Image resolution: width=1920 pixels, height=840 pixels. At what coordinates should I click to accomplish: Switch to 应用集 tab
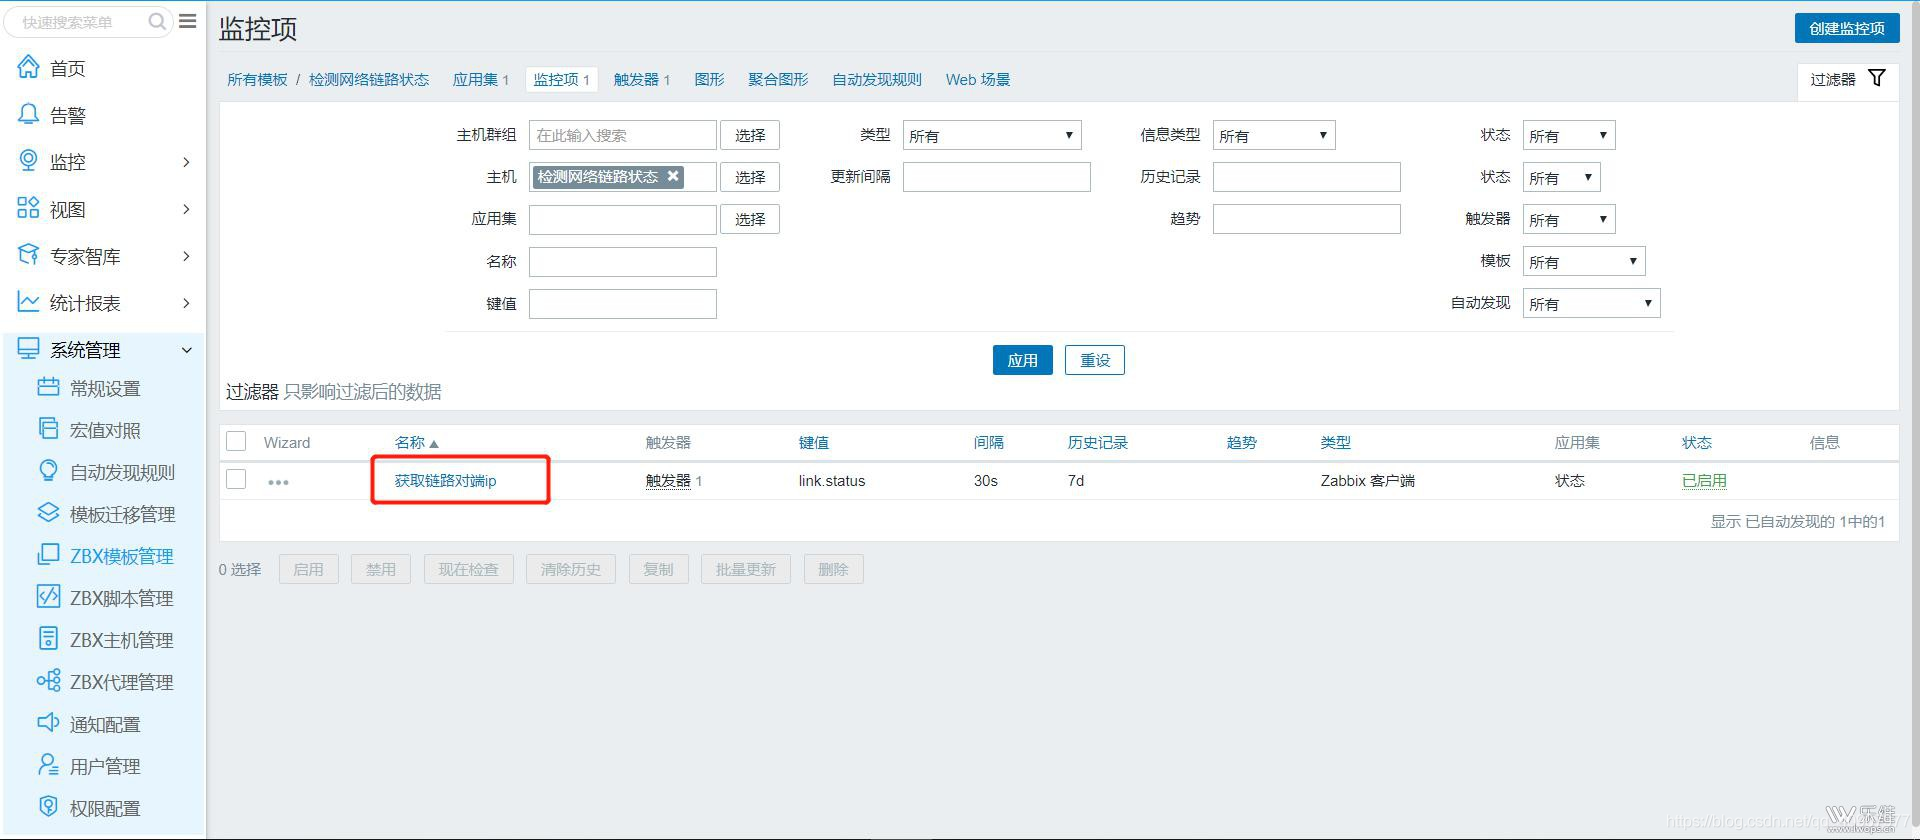tap(481, 79)
